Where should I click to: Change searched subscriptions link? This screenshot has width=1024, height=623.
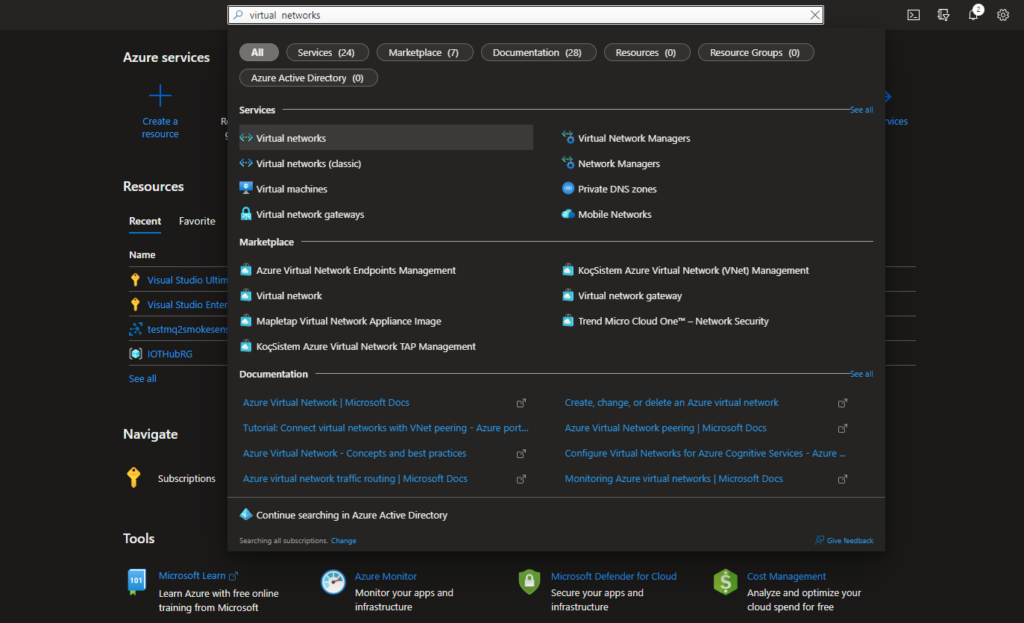pyautogui.click(x=344, y=541)
